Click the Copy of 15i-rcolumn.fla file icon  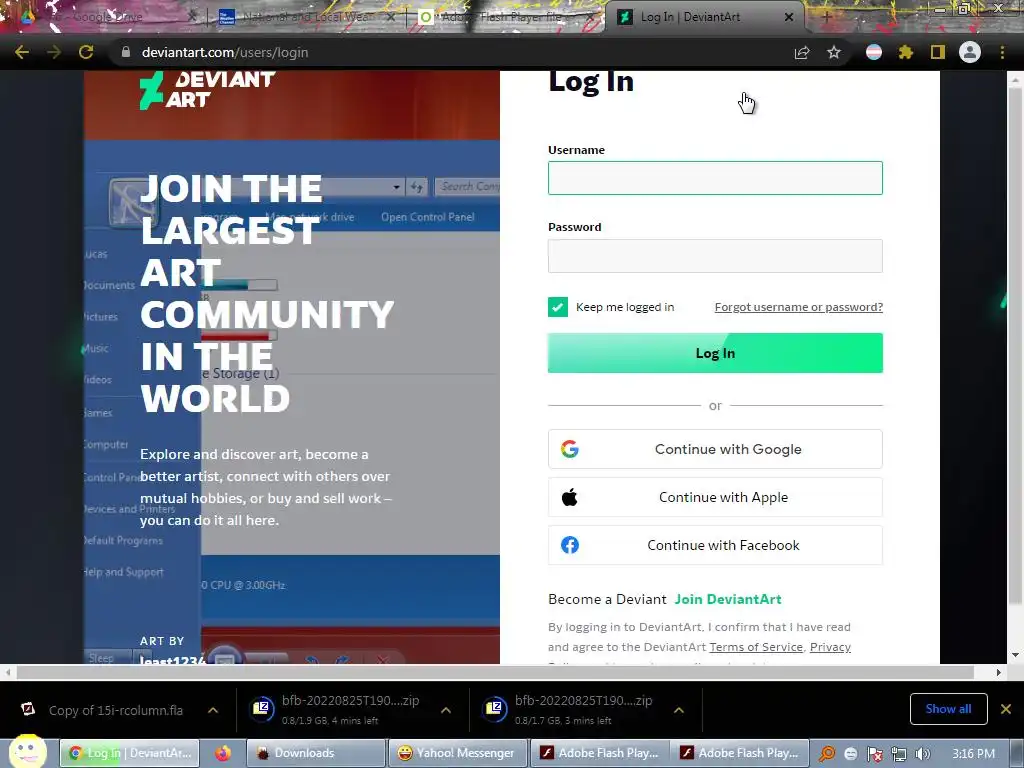[x=27, y=709]
